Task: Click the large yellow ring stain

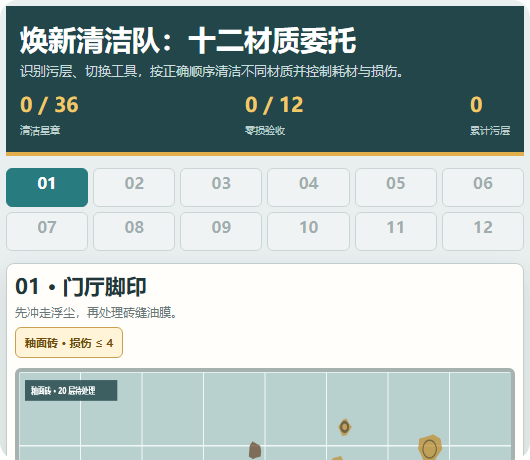Action: pos(430,447)
